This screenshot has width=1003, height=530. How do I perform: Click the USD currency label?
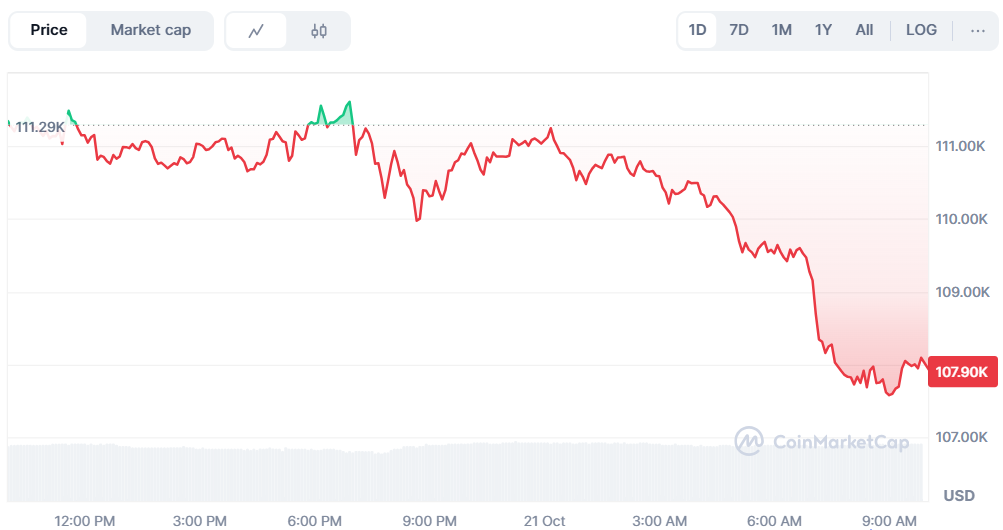point(959,495)
